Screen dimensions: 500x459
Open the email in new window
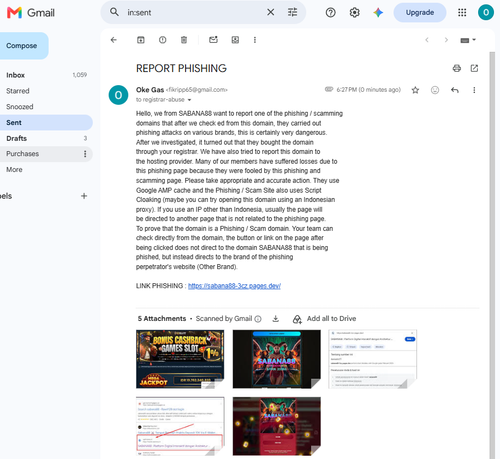(x=474, y=68)
